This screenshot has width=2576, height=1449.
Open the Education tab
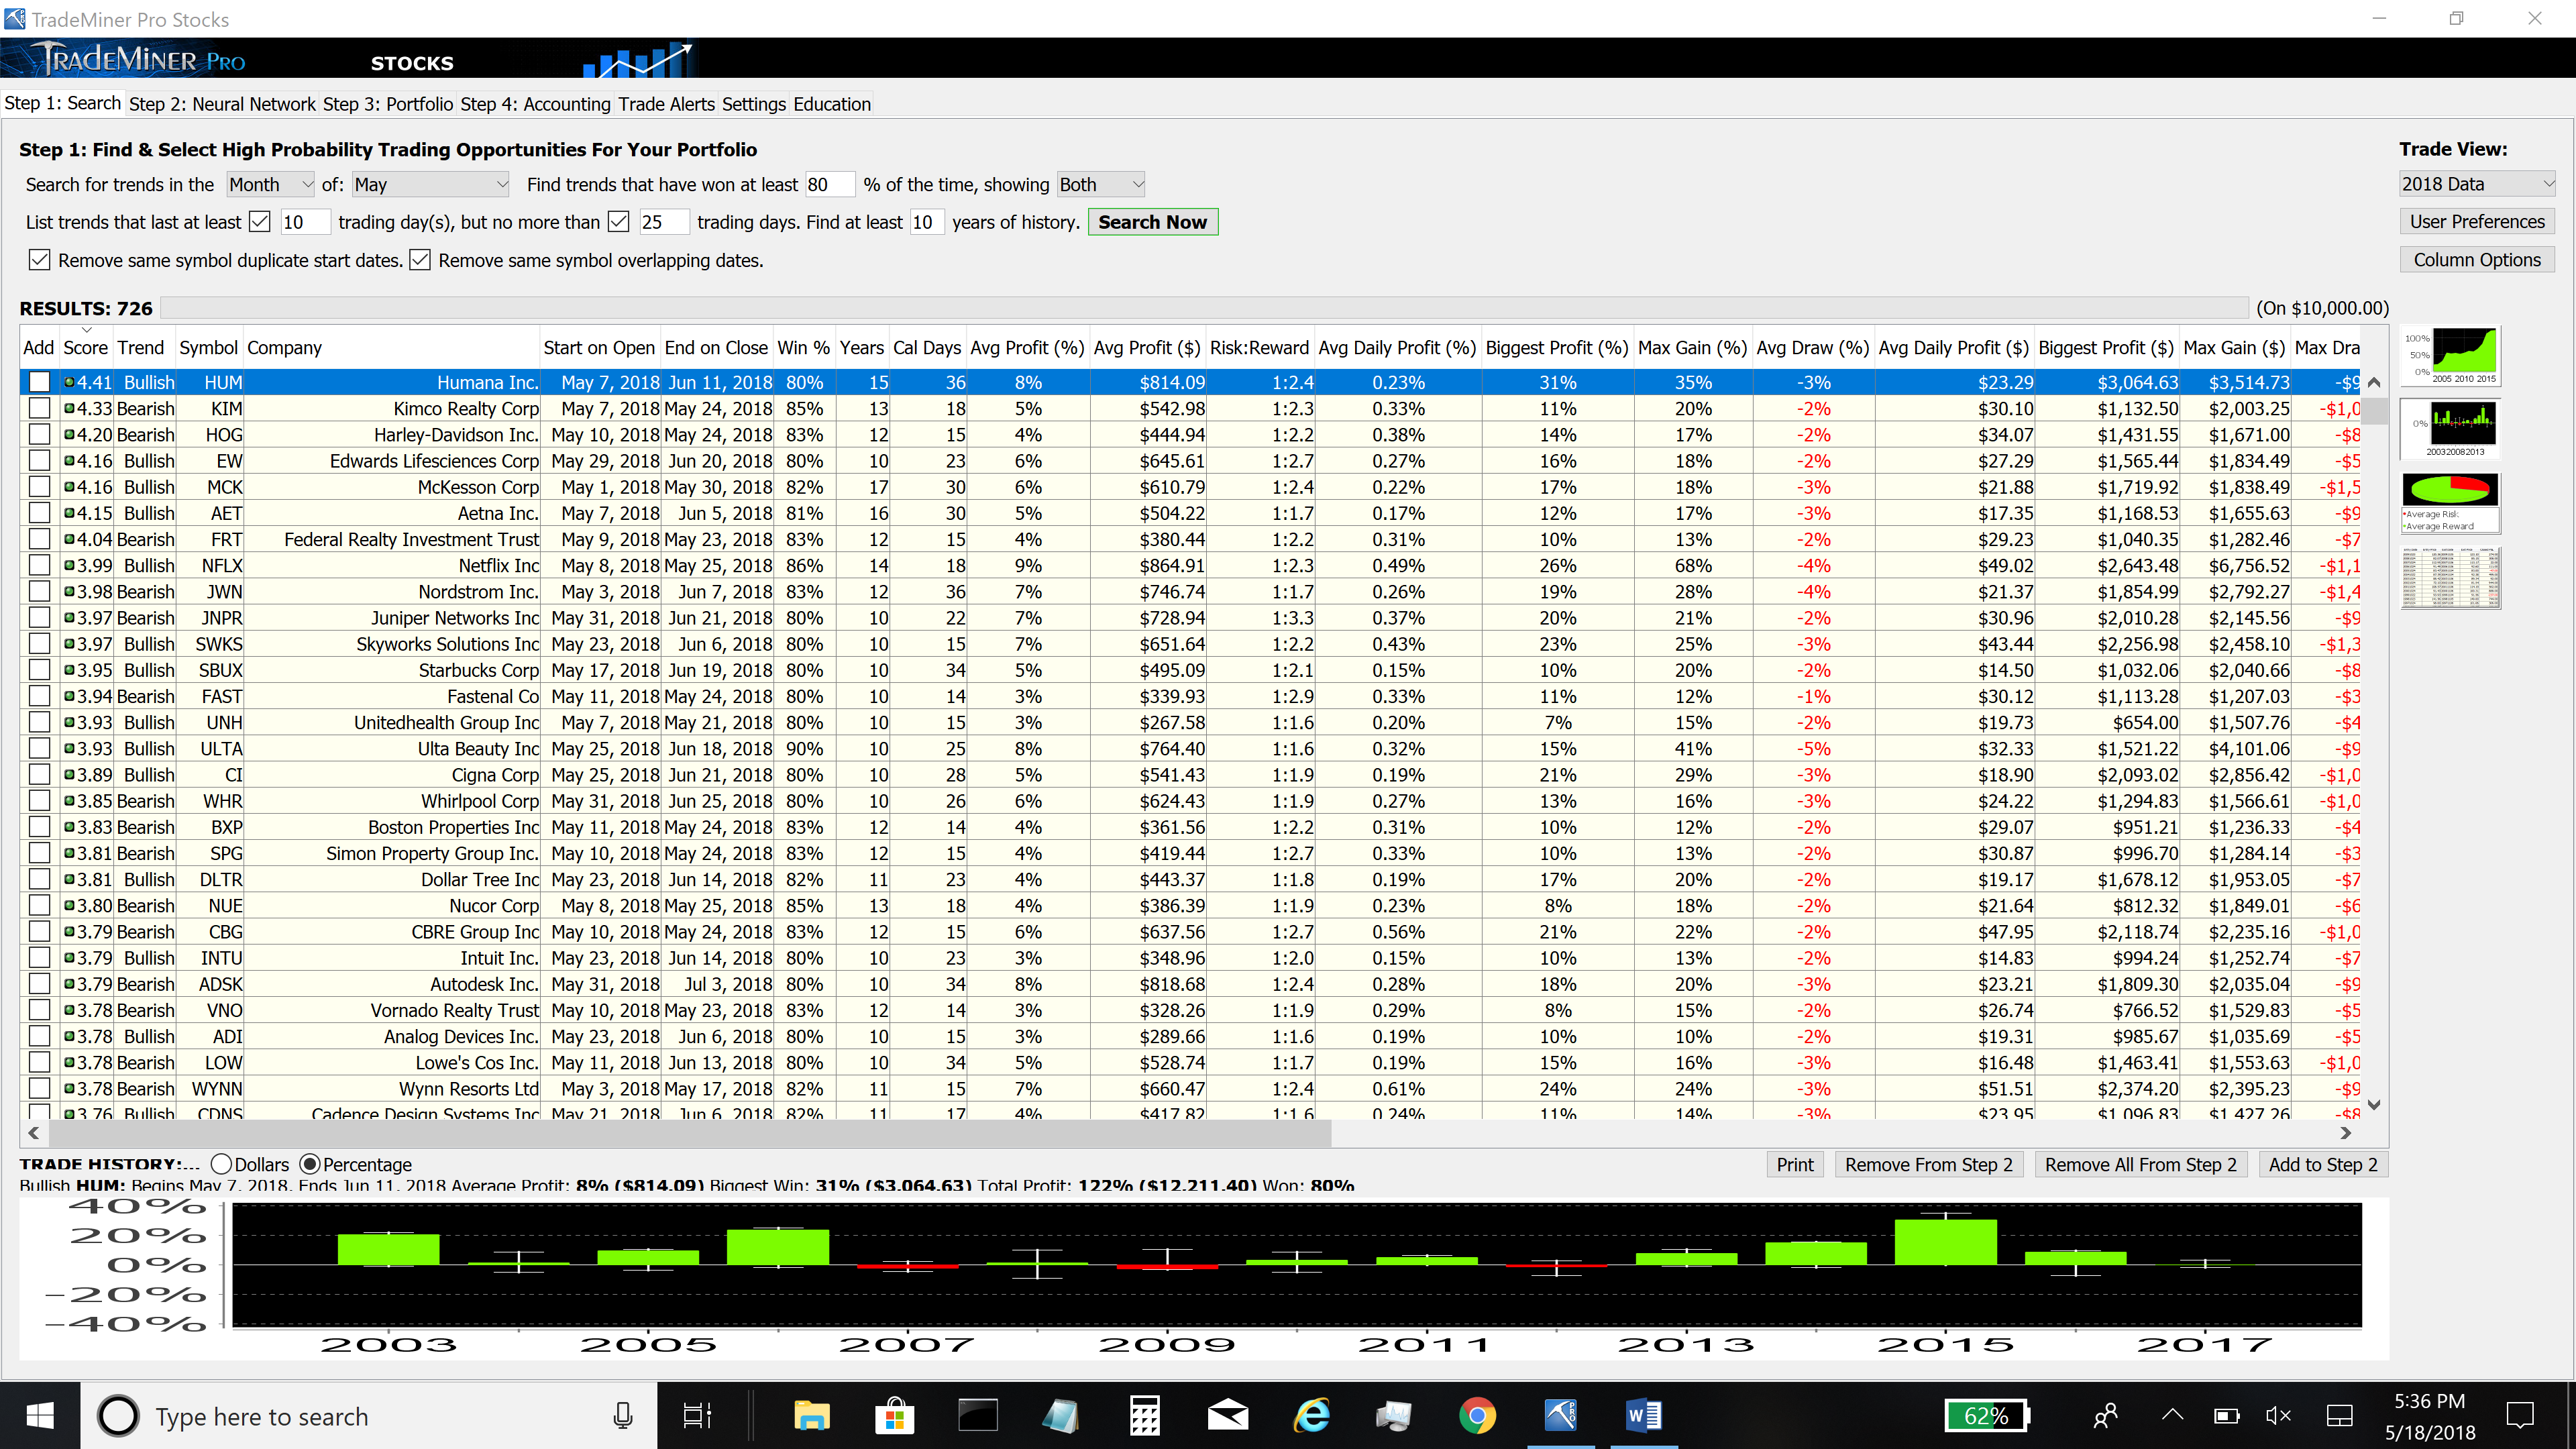coord(832,104)
